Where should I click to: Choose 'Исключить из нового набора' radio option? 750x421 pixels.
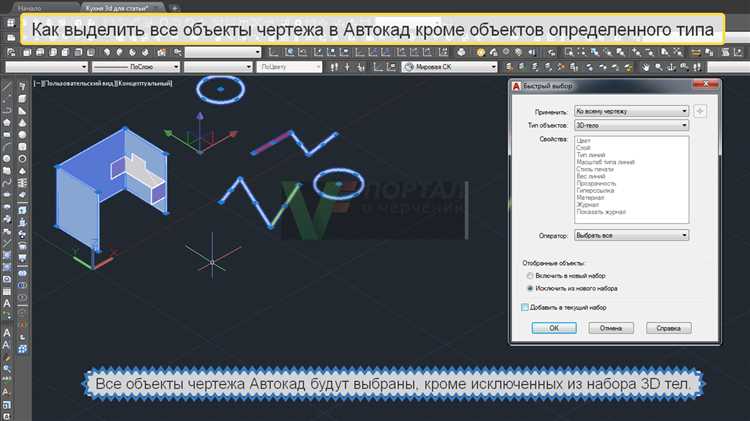(x=572, y=288)
